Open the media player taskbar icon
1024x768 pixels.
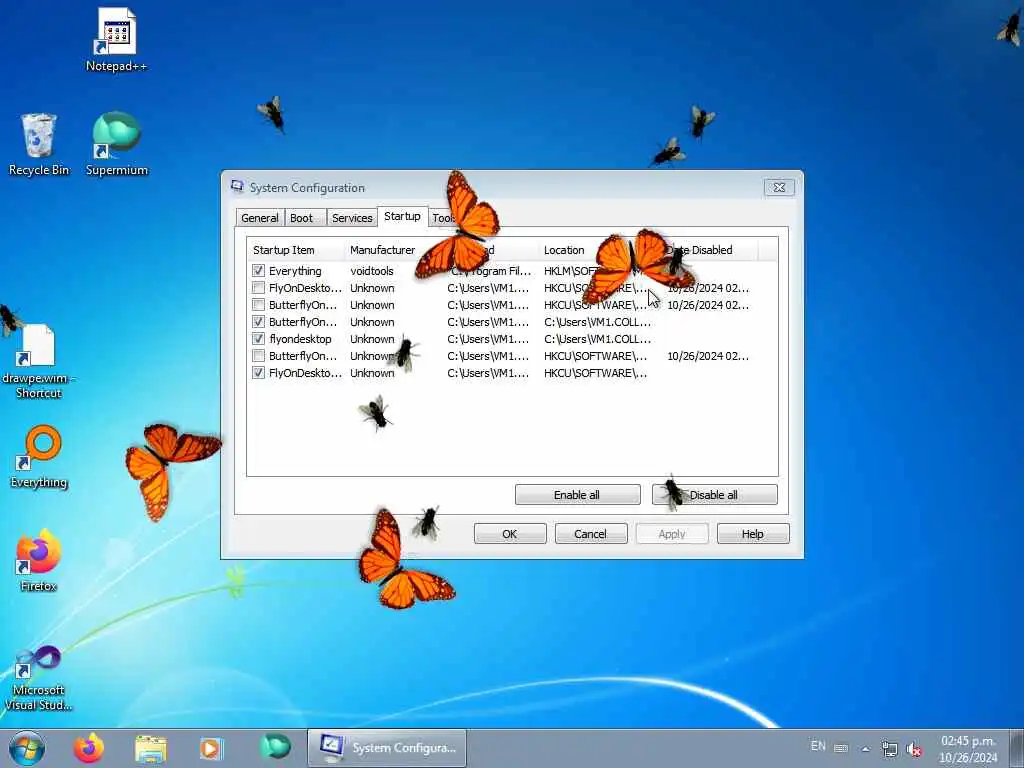click(x=211, y=748)
